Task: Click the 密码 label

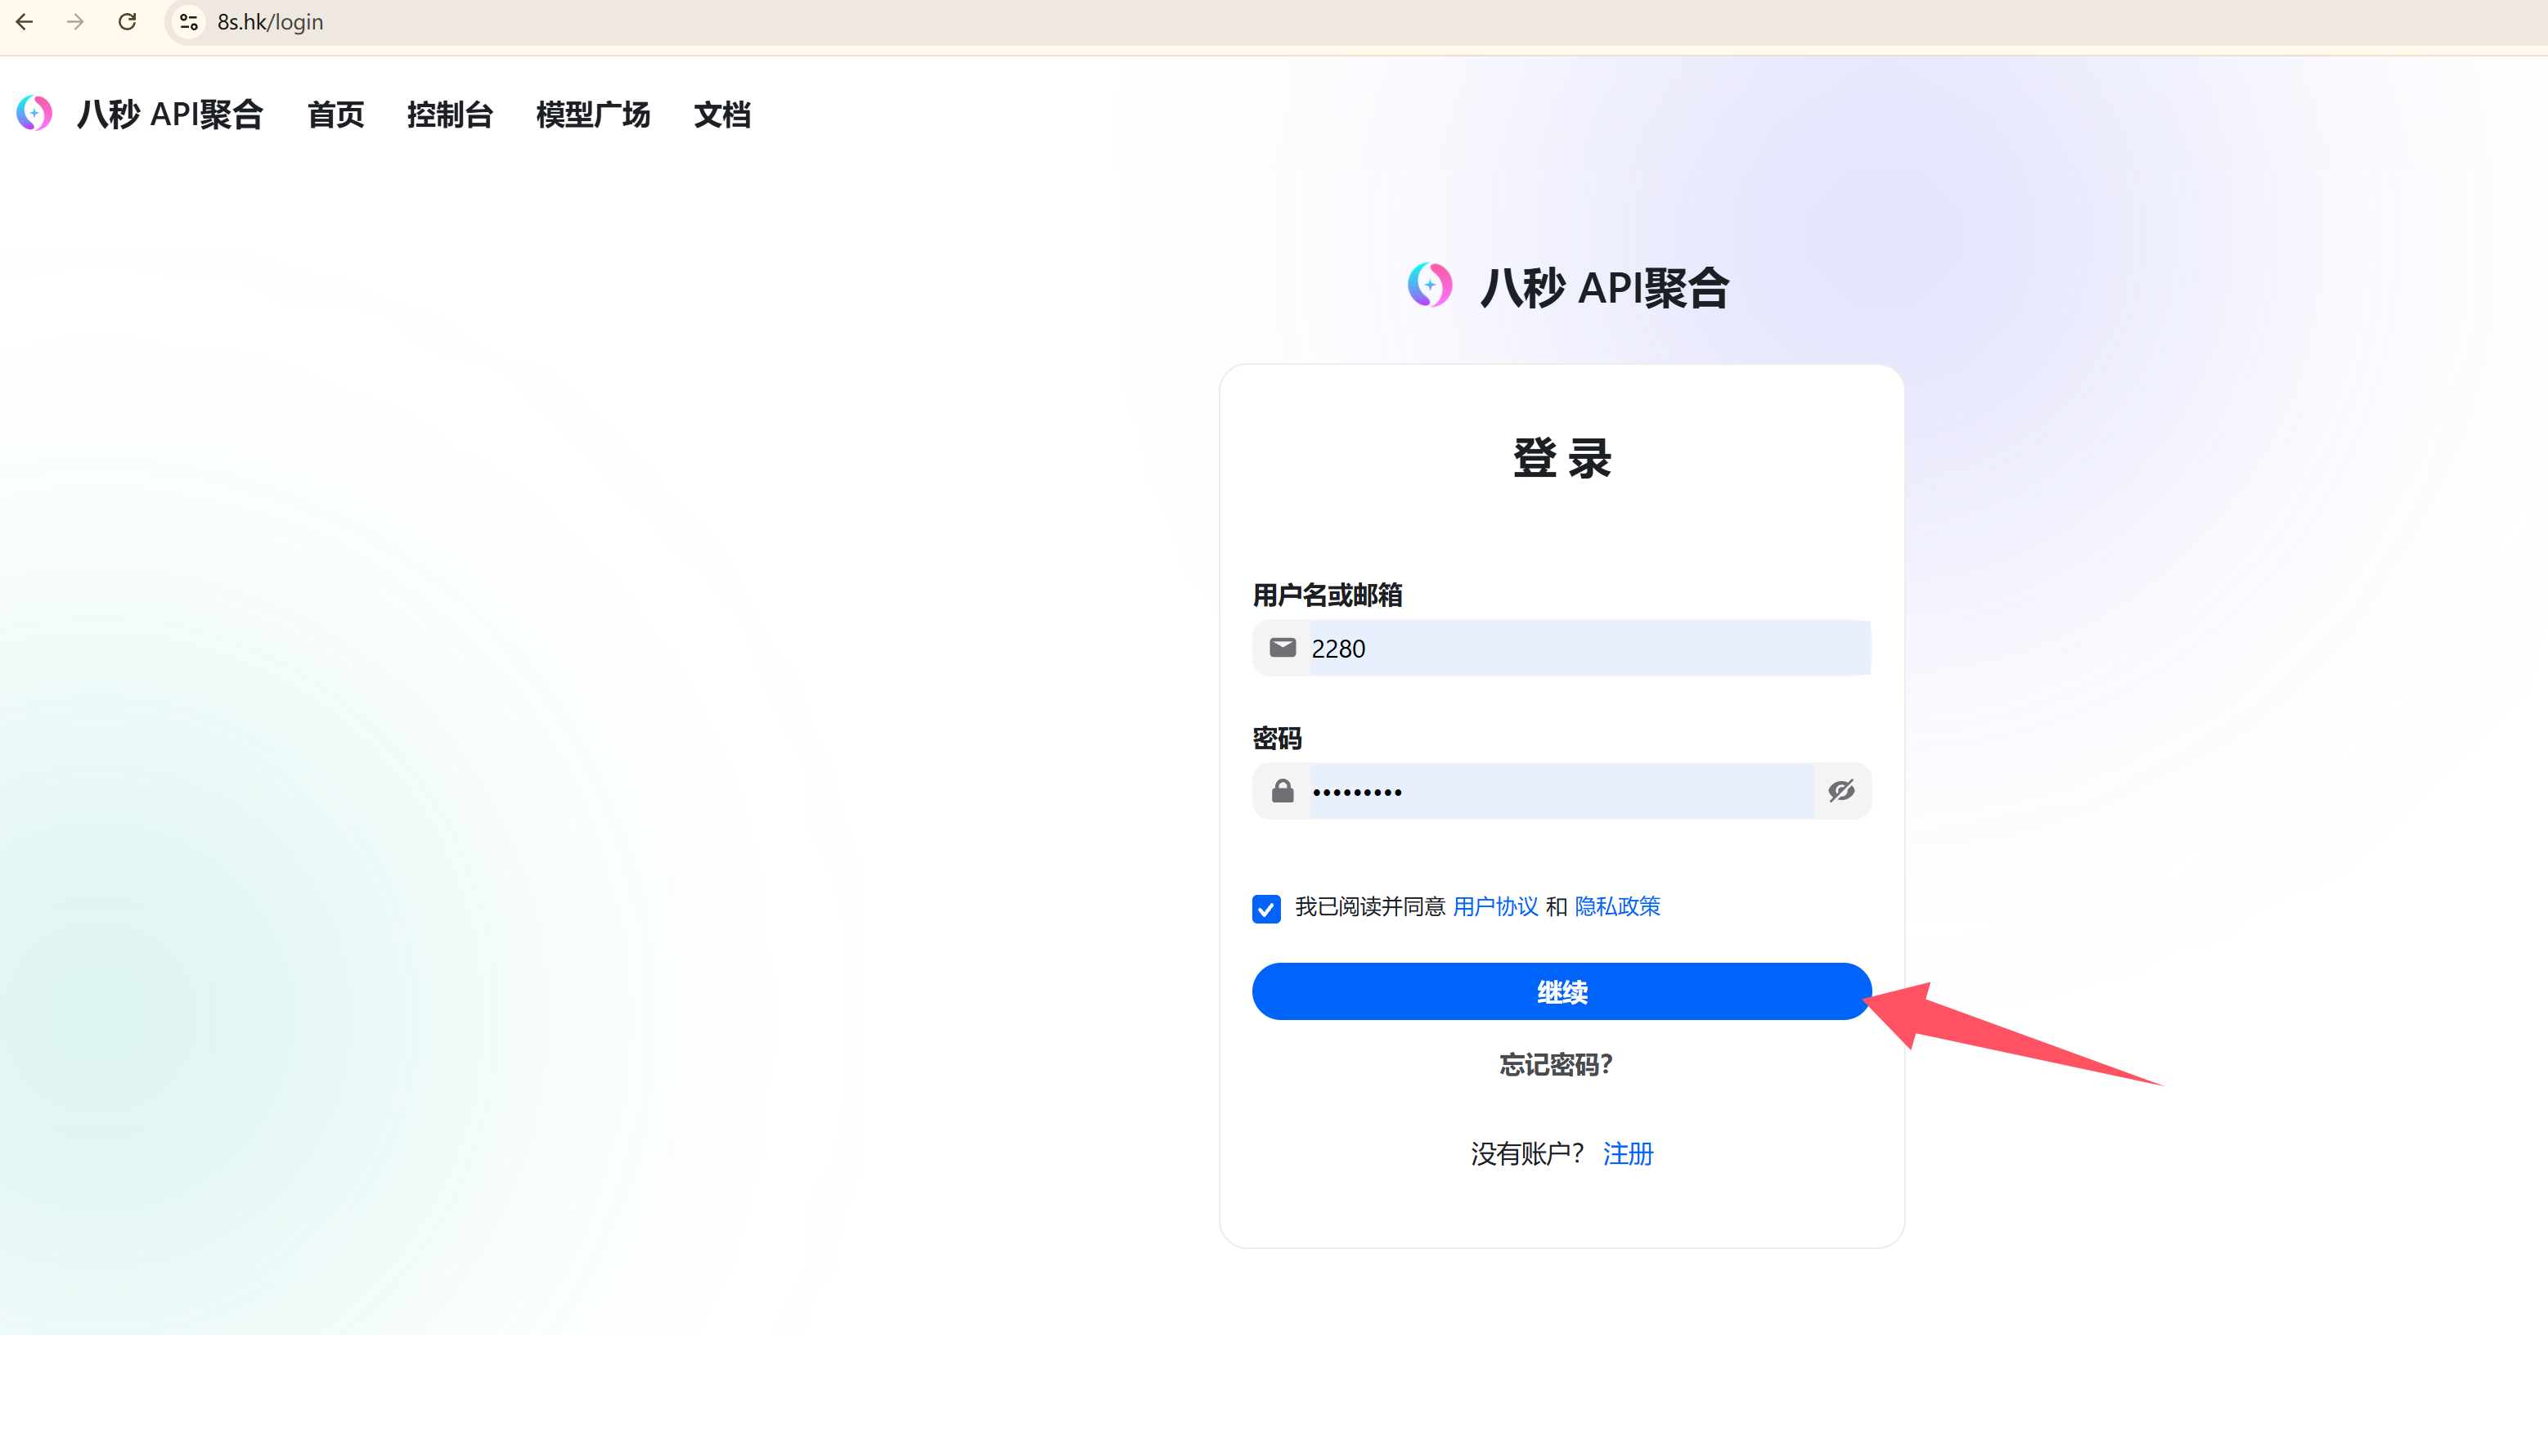Action: [x=1277, y=738]
